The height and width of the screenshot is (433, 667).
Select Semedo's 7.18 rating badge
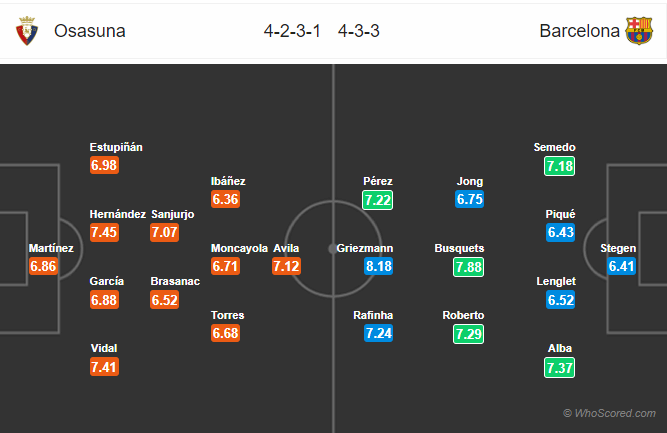click(560, 165)
